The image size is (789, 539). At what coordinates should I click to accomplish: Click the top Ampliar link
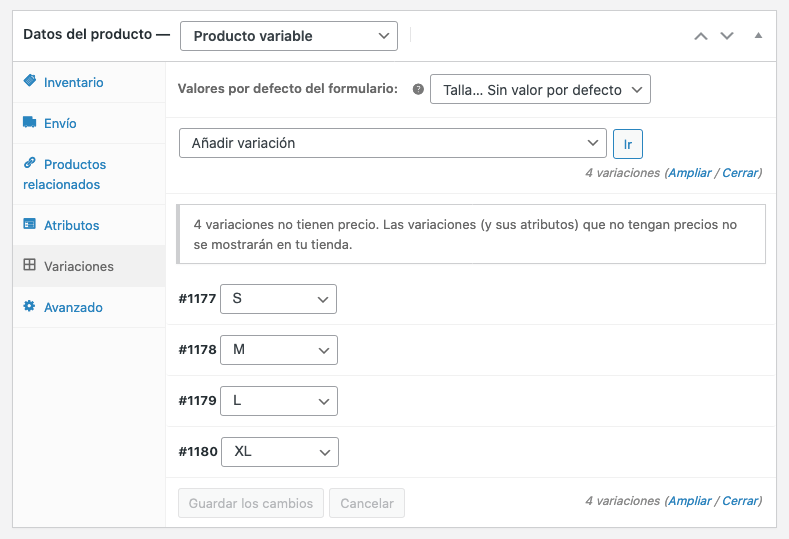(x=690, y=173)
